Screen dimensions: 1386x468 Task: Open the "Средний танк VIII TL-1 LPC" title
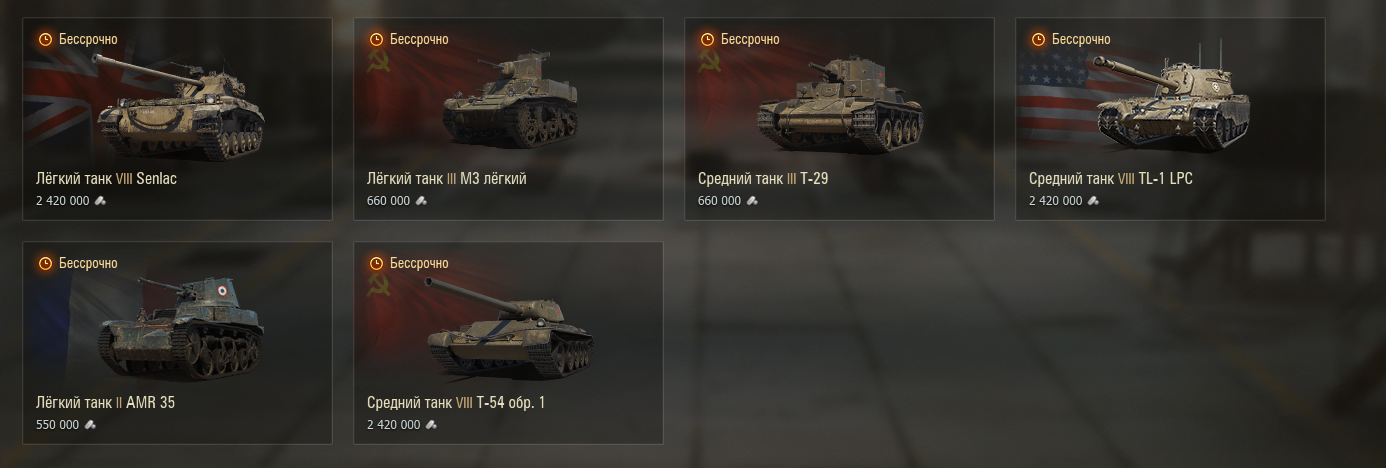click(1111, 179)
